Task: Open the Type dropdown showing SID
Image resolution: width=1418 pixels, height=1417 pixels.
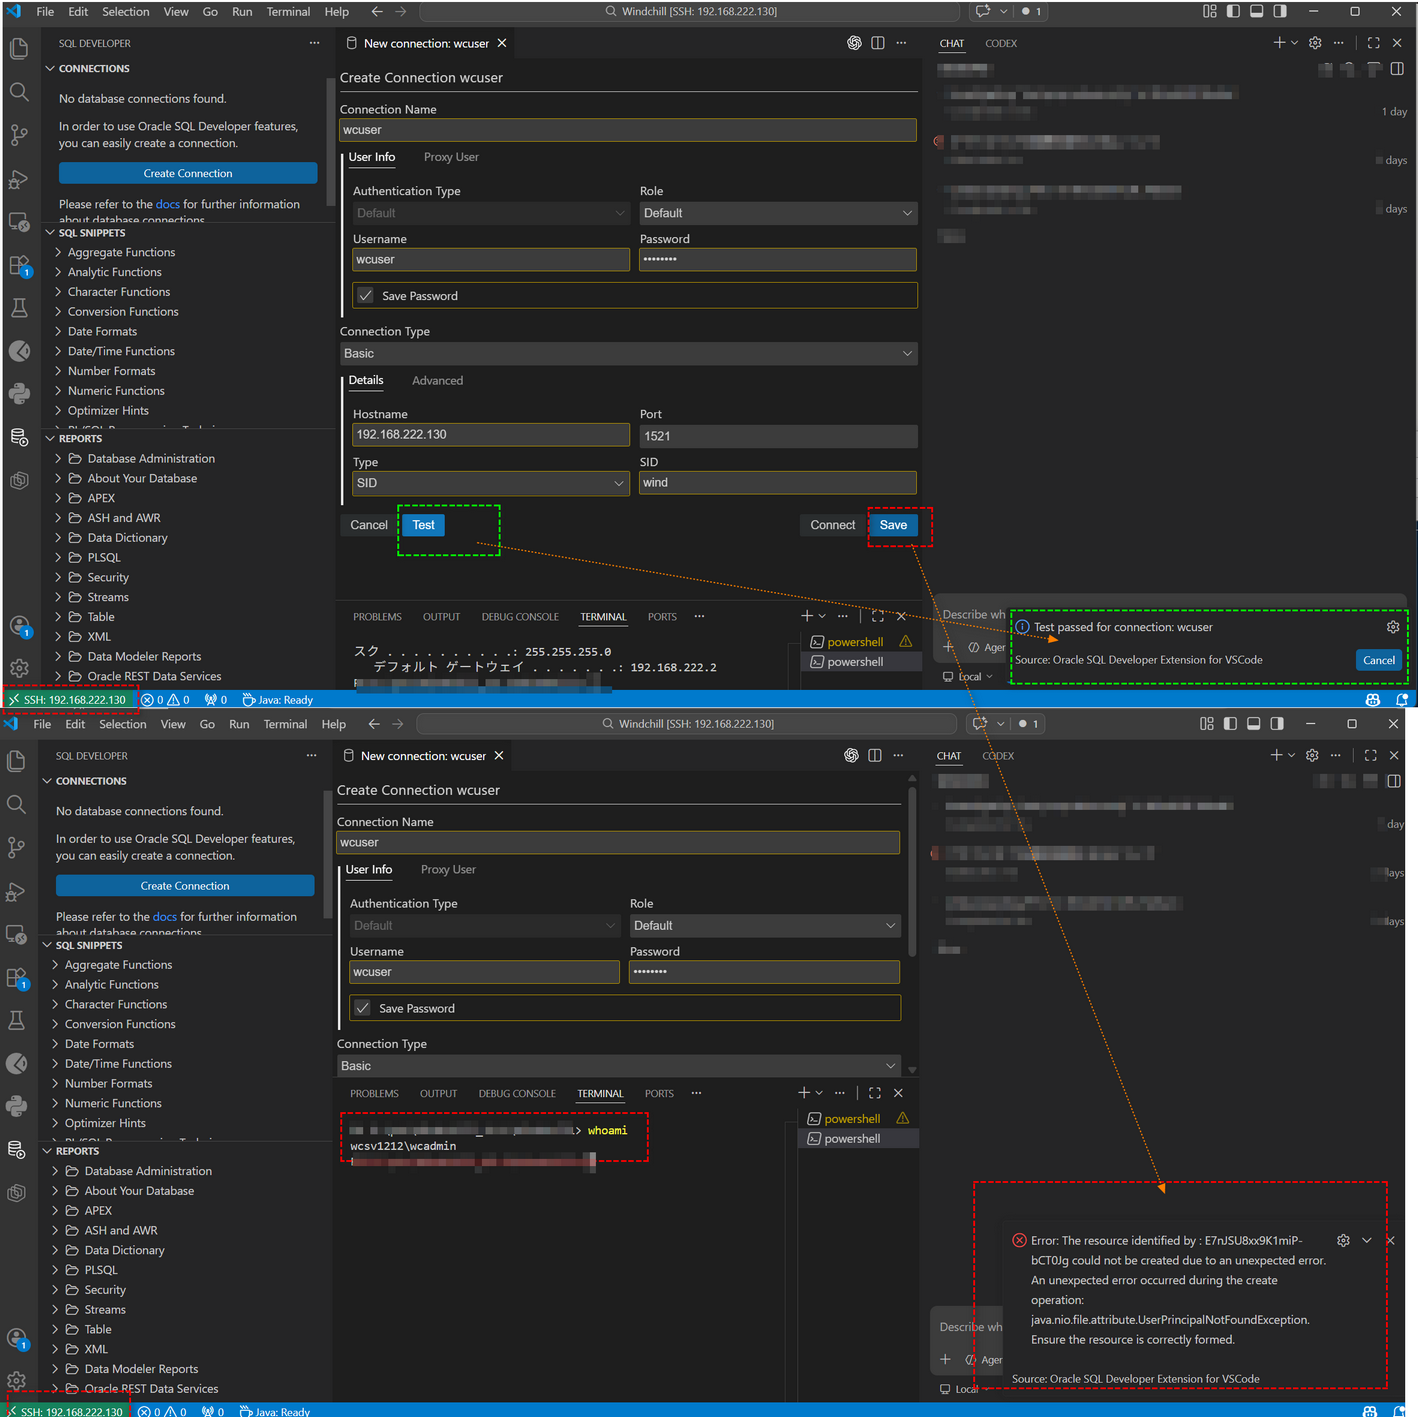Action: click(x=490, y=483)
